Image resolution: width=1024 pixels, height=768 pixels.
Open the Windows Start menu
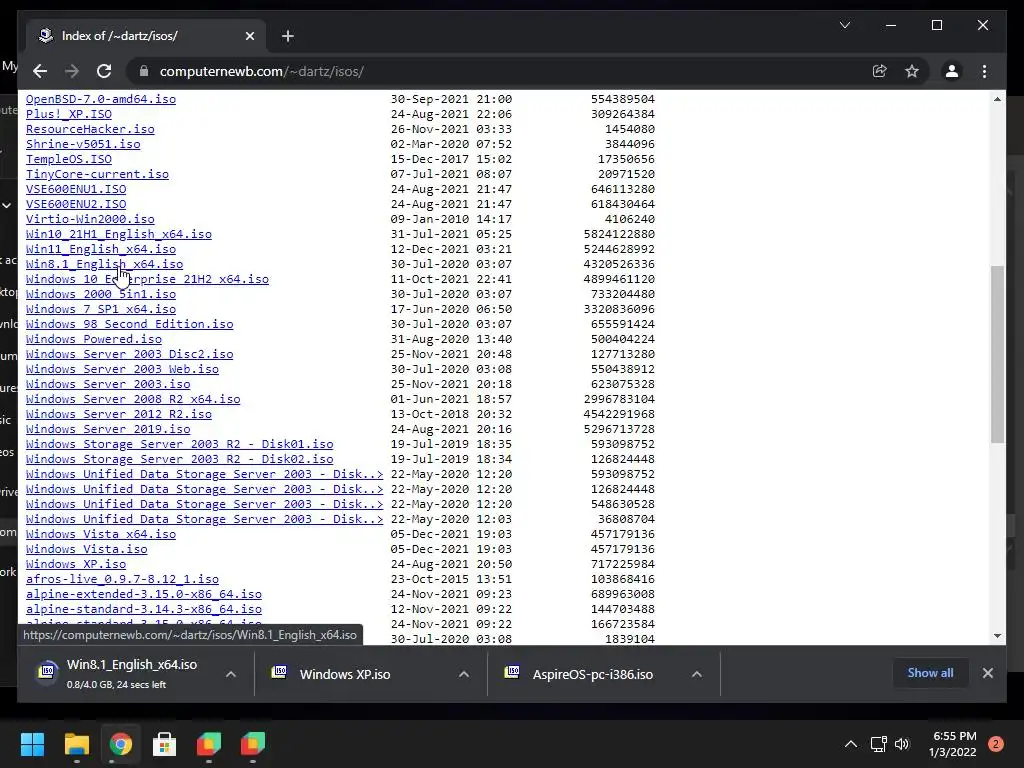point(32,744)
